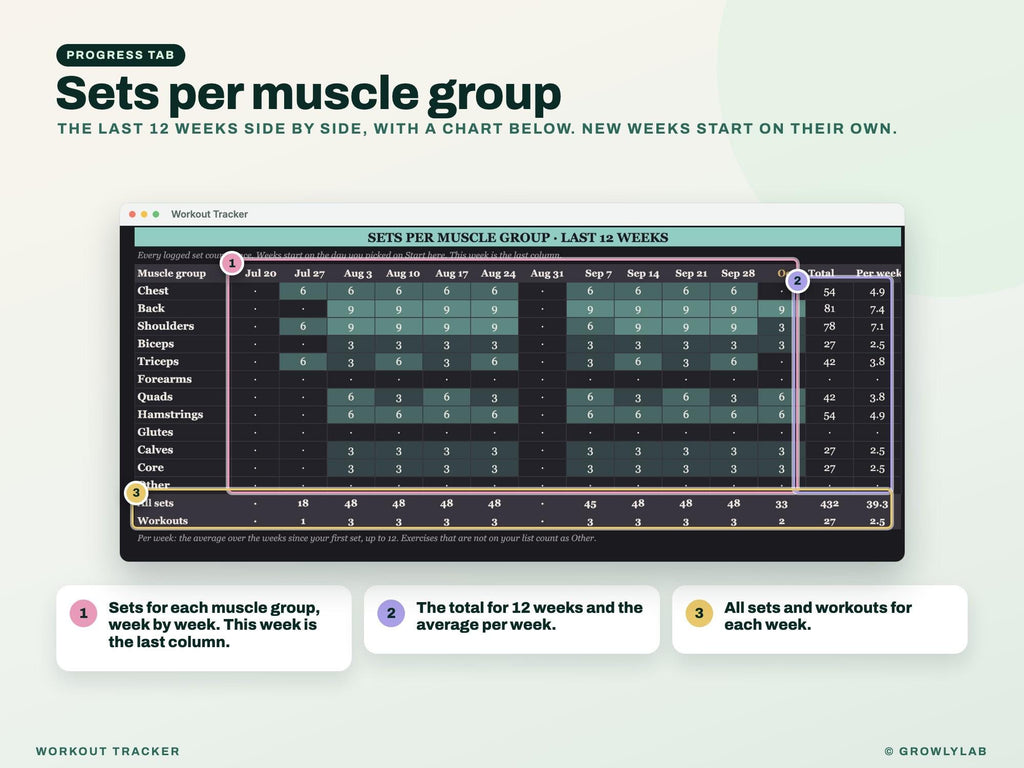Select the Muscle group column header

click(x=171, y=273)
